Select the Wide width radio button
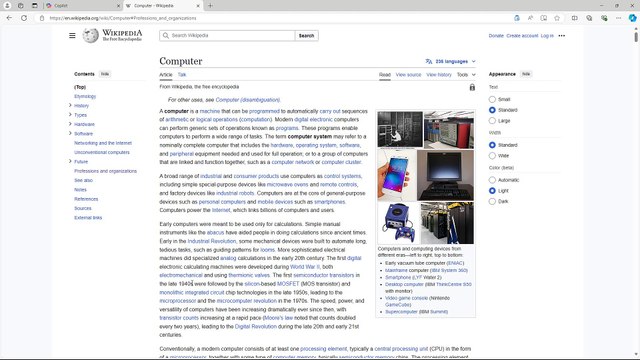This screenshot has width=640, height=360. (492, 156)
